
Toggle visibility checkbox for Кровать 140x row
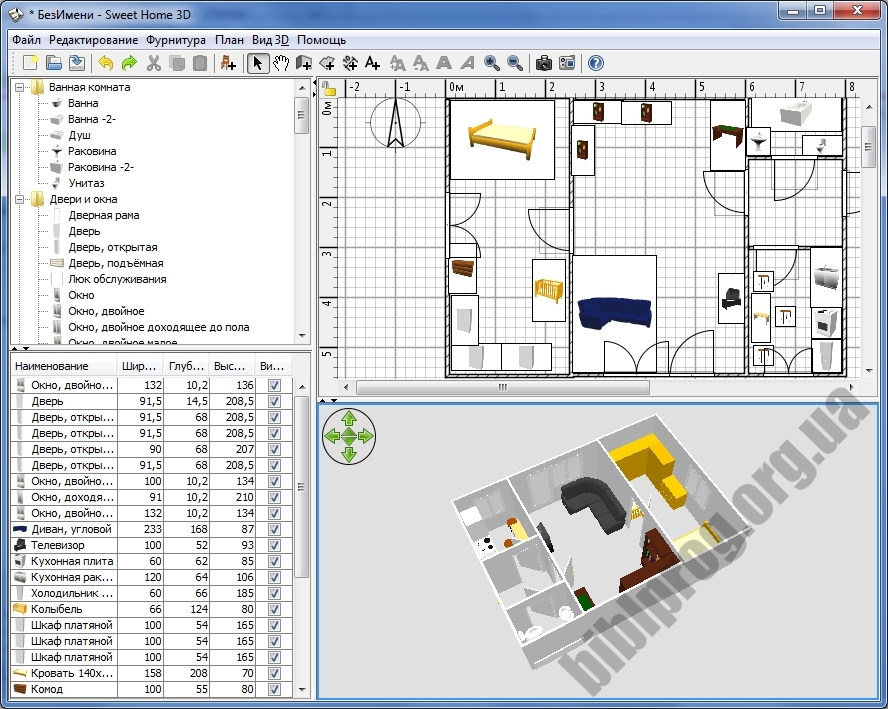coord(274,673)
